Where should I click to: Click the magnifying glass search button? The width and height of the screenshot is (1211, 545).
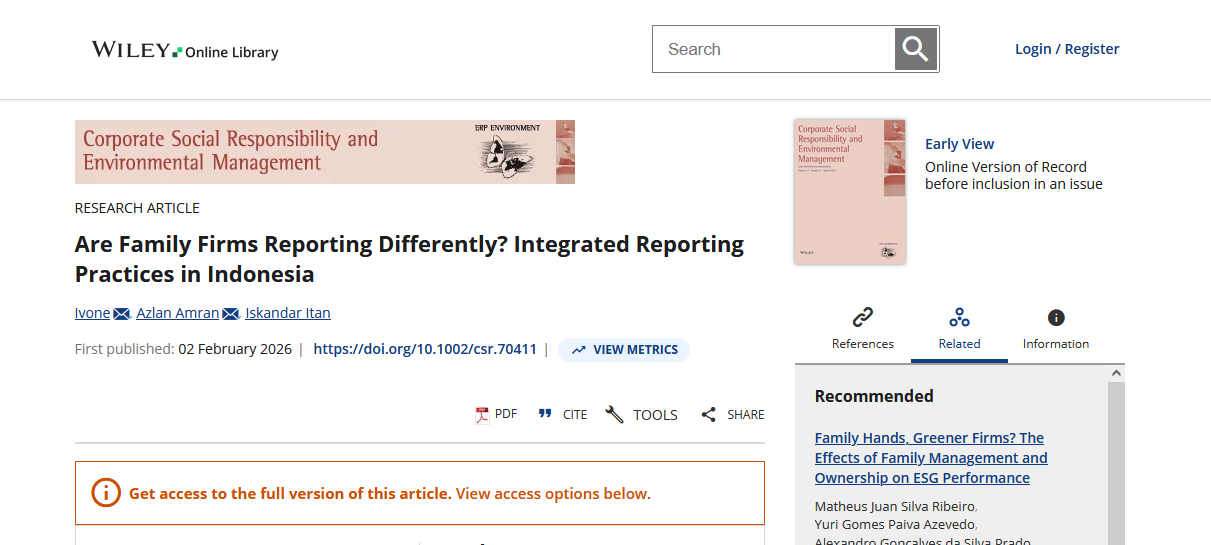coord(915,49)
